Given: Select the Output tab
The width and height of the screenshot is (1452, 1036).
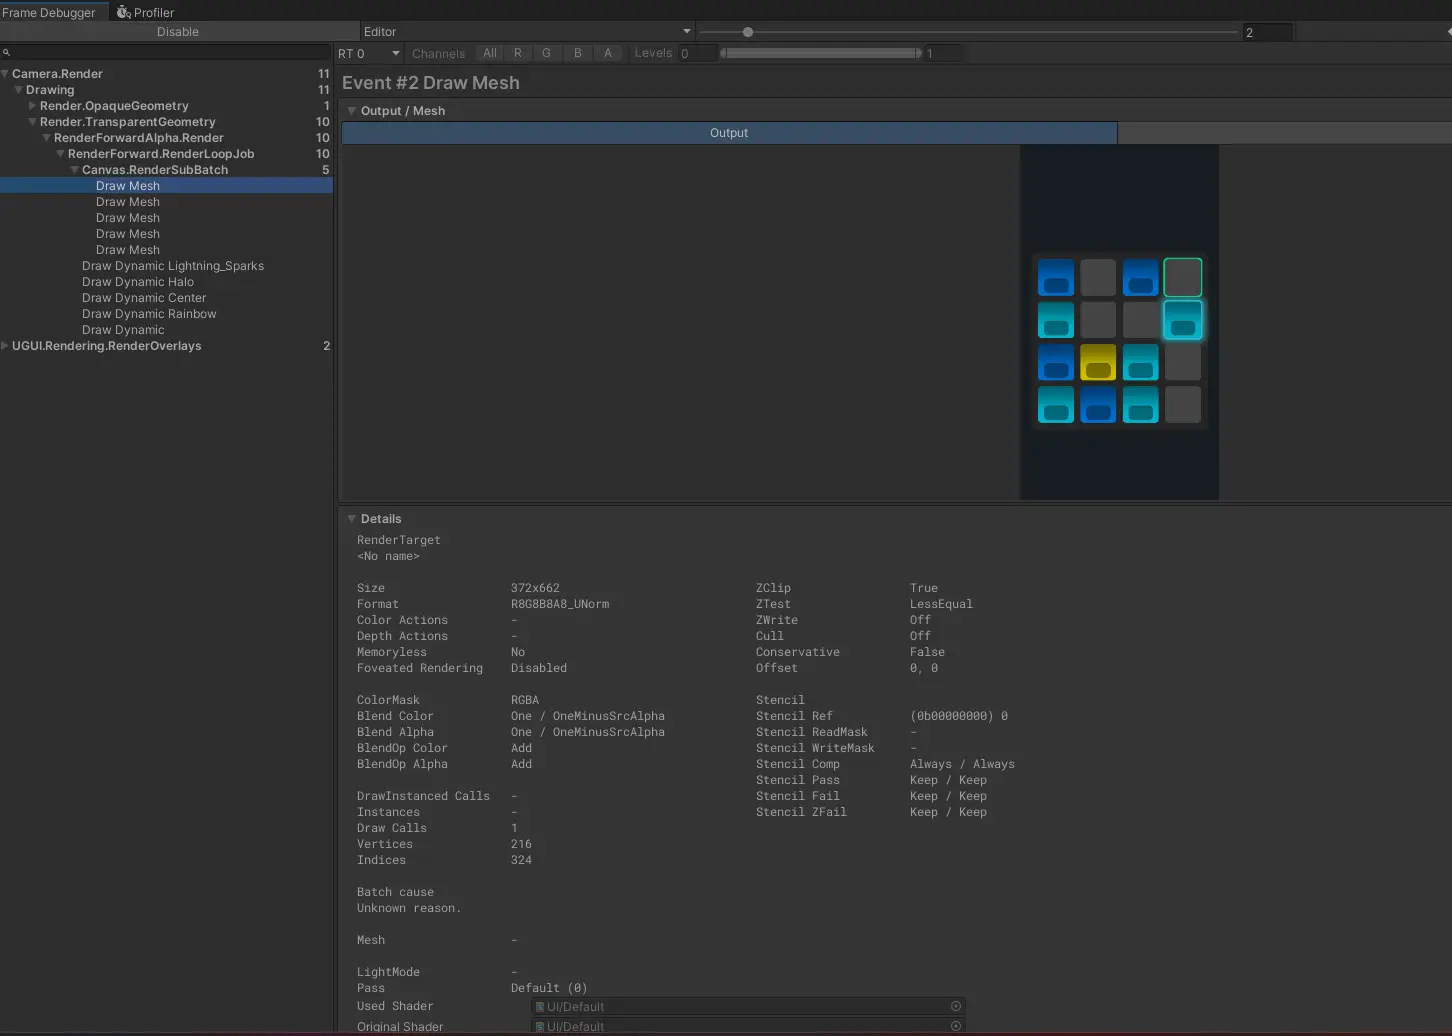Looking at the screenshot, I should coord(728,133).
